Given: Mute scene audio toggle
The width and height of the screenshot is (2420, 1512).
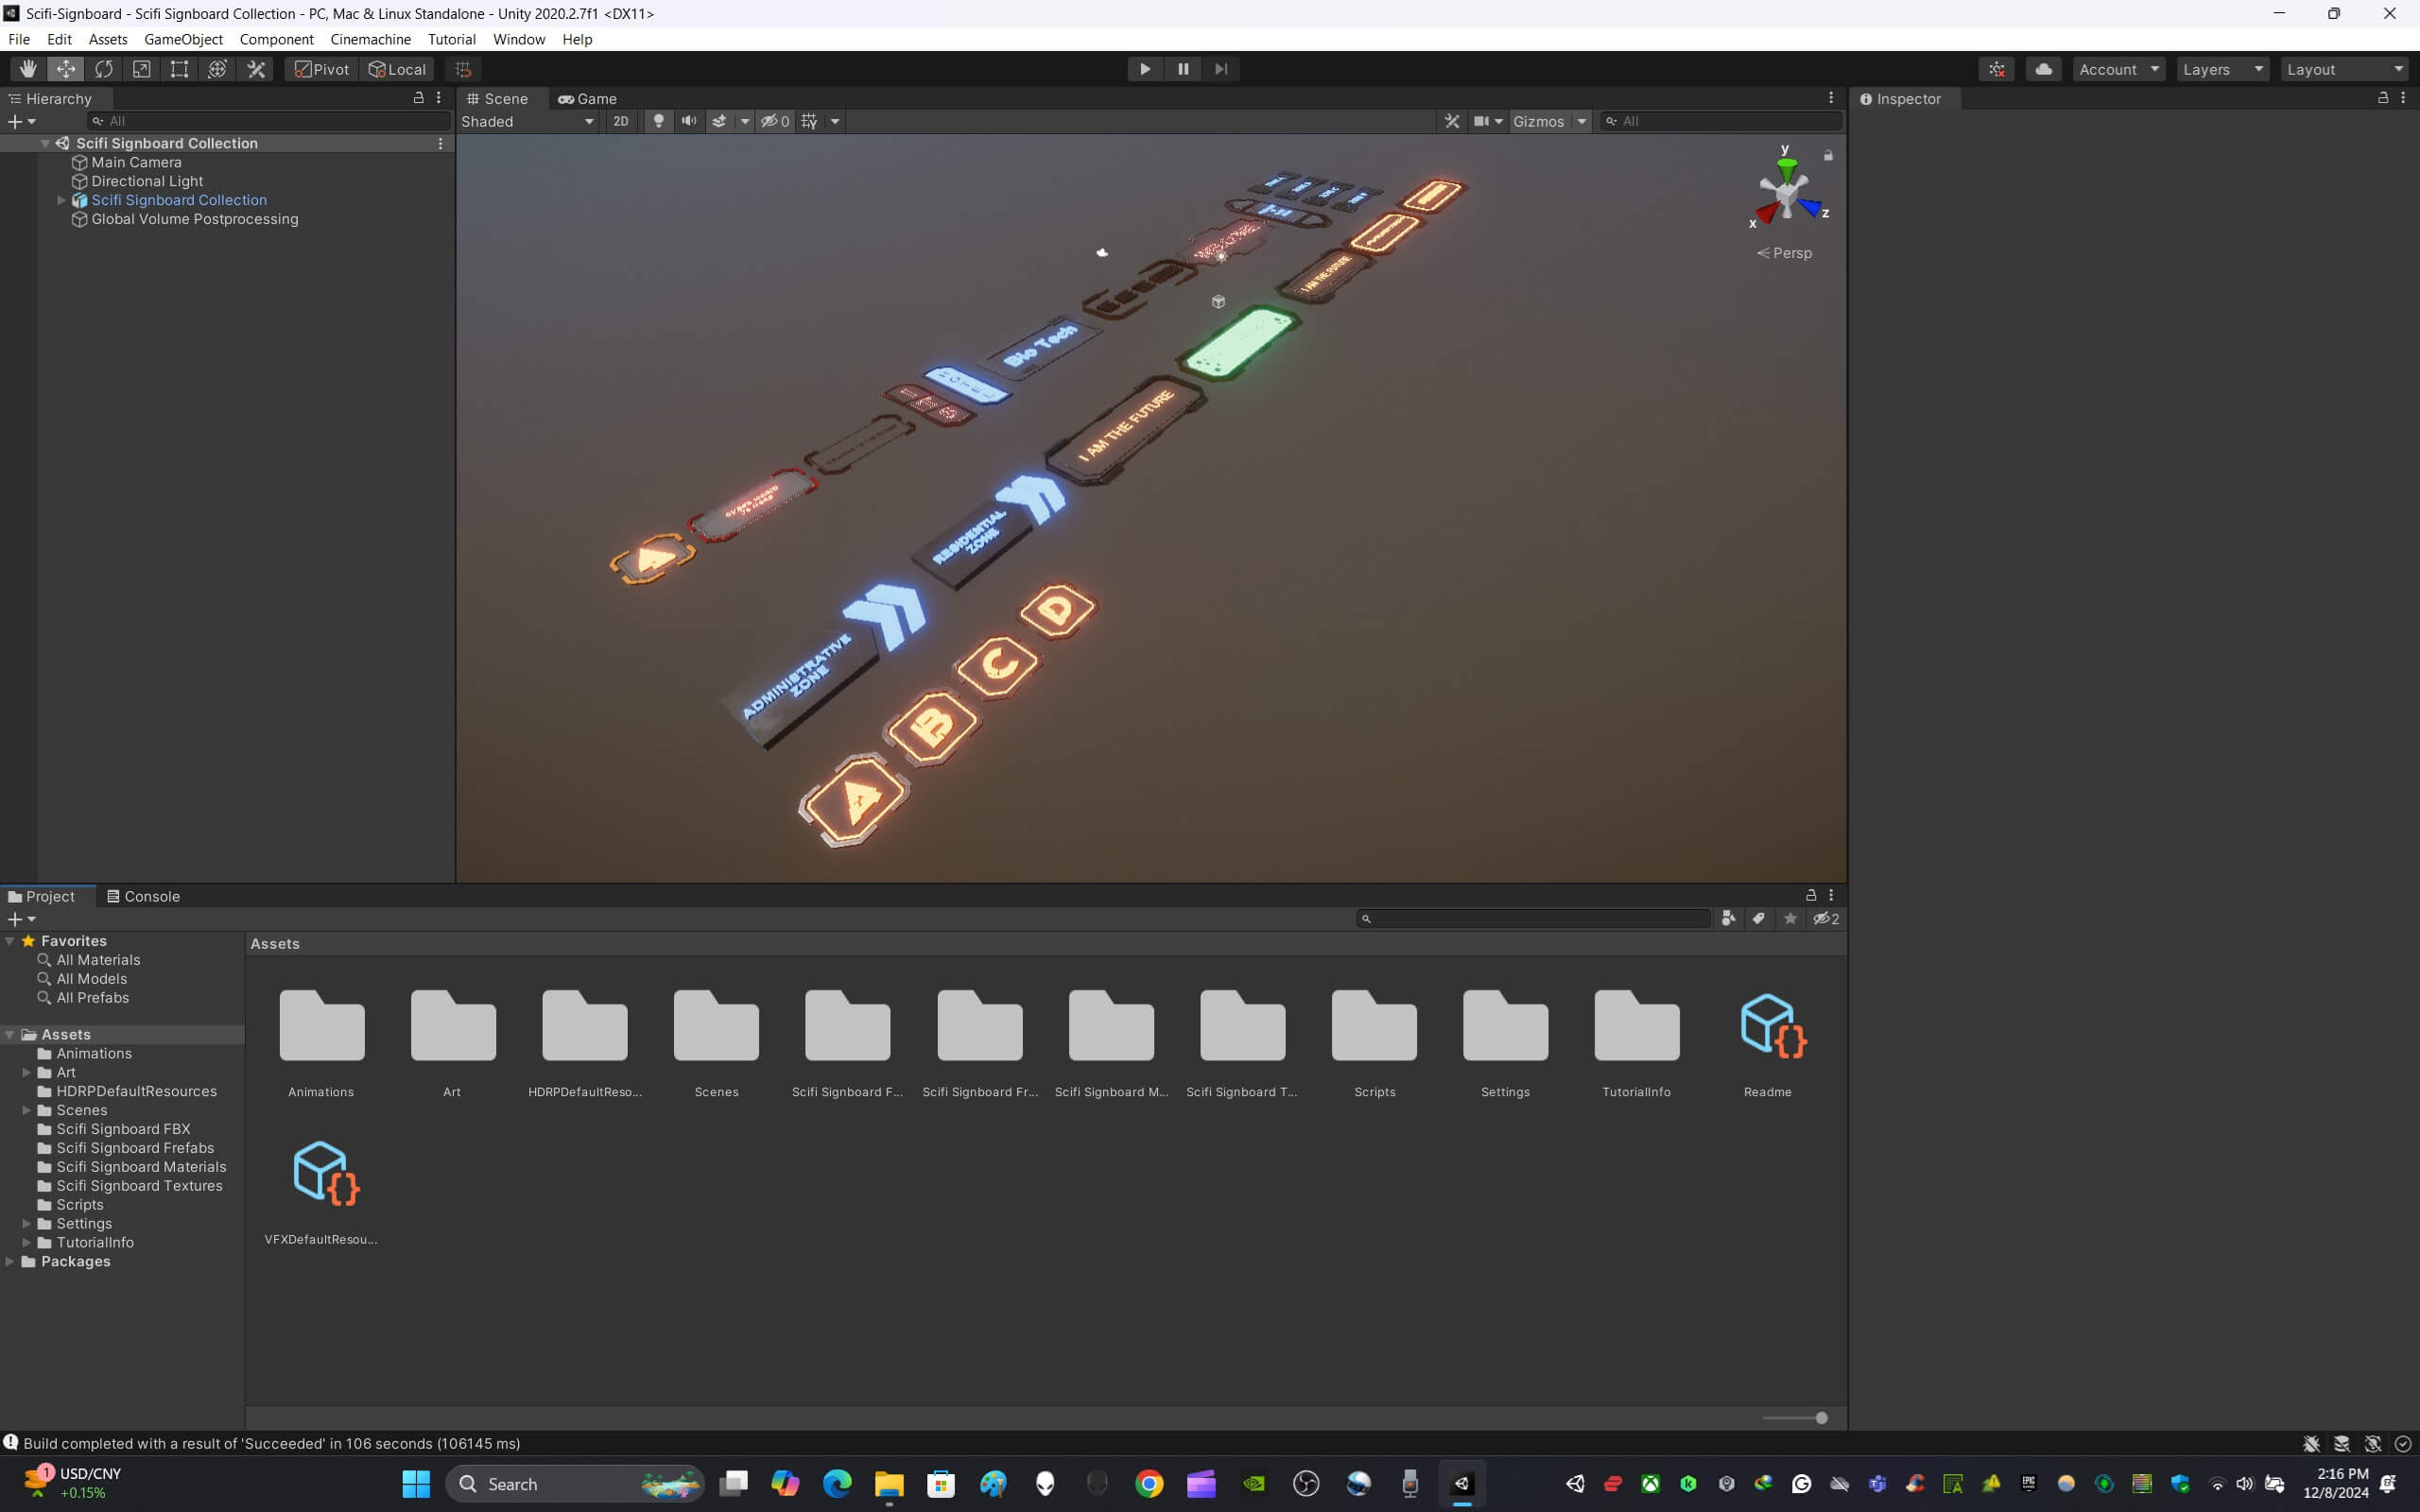Looking at the screenshot, I should (x=689, y=121).
